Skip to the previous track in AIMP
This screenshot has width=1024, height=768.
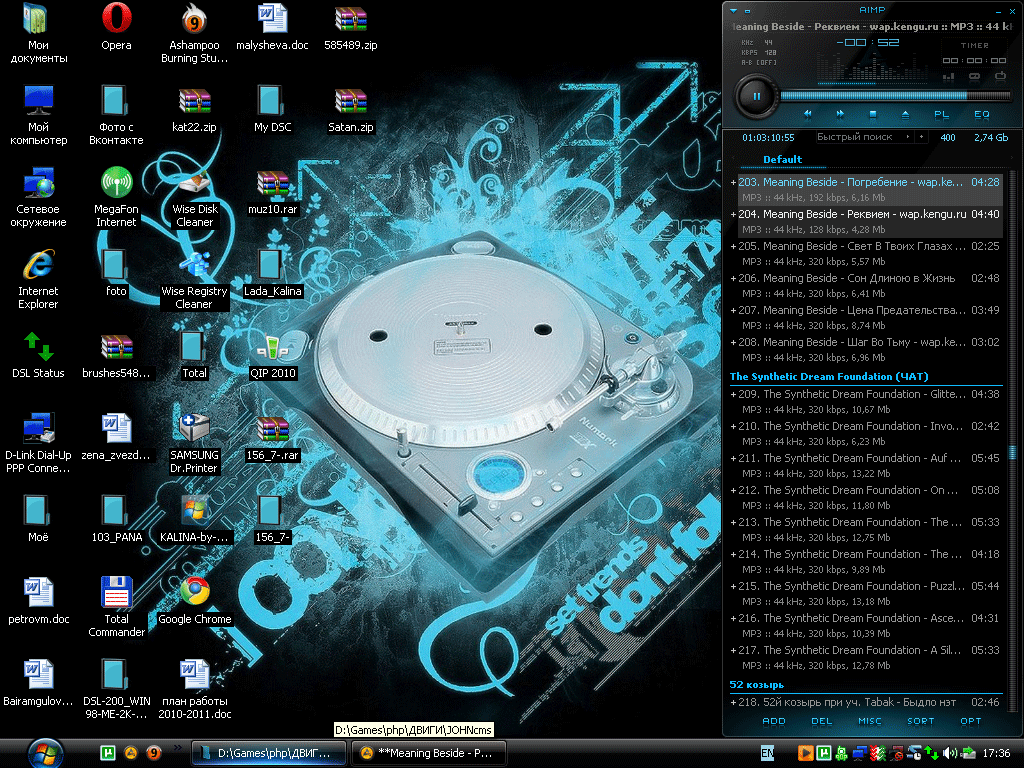tap(808, 114)
